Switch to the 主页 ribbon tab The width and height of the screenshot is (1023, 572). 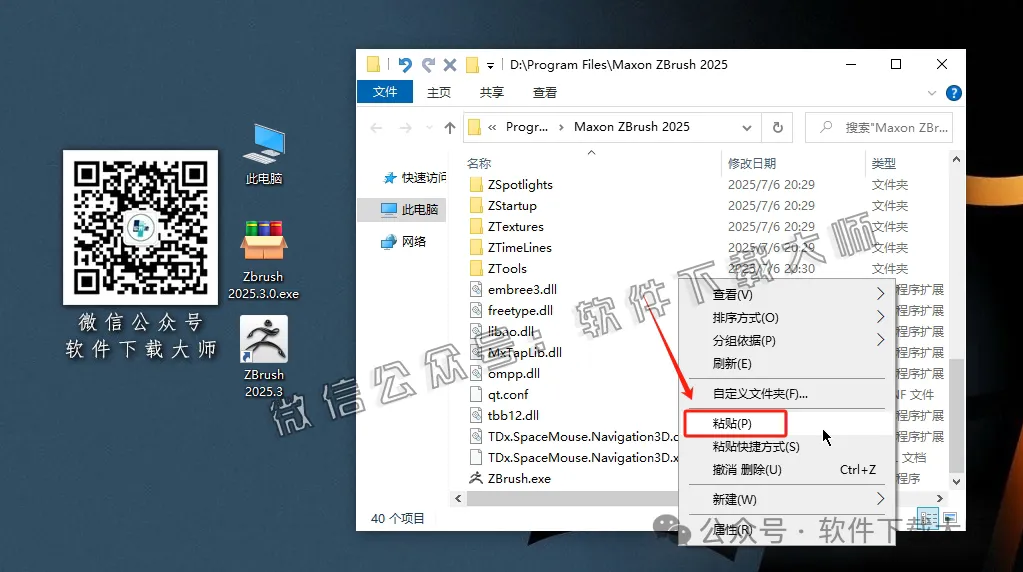[x=438, y=93]
